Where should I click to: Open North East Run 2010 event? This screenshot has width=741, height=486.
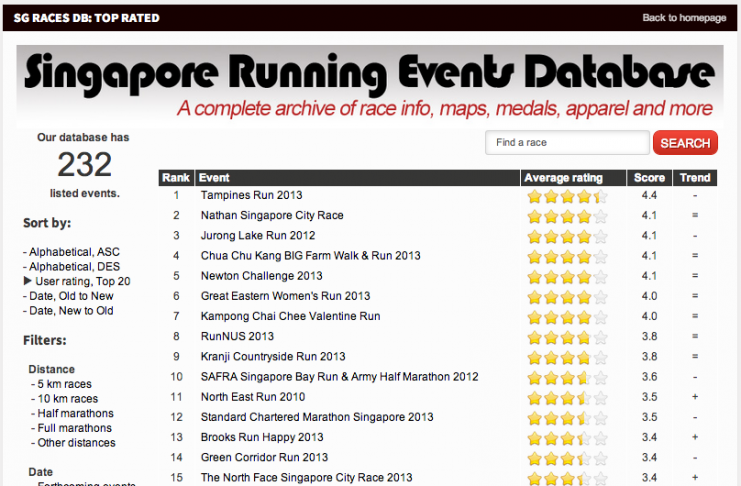point(253,397)
